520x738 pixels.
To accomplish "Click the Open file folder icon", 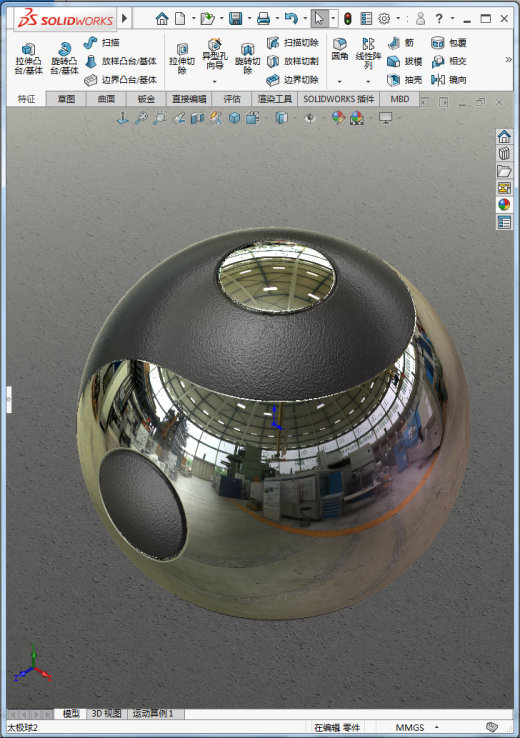I will (207, 18).
